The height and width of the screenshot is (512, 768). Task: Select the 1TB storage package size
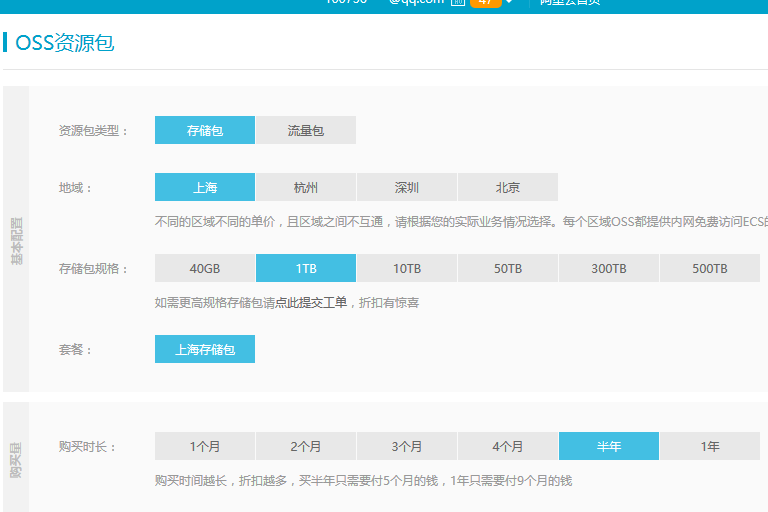point(306,268)
